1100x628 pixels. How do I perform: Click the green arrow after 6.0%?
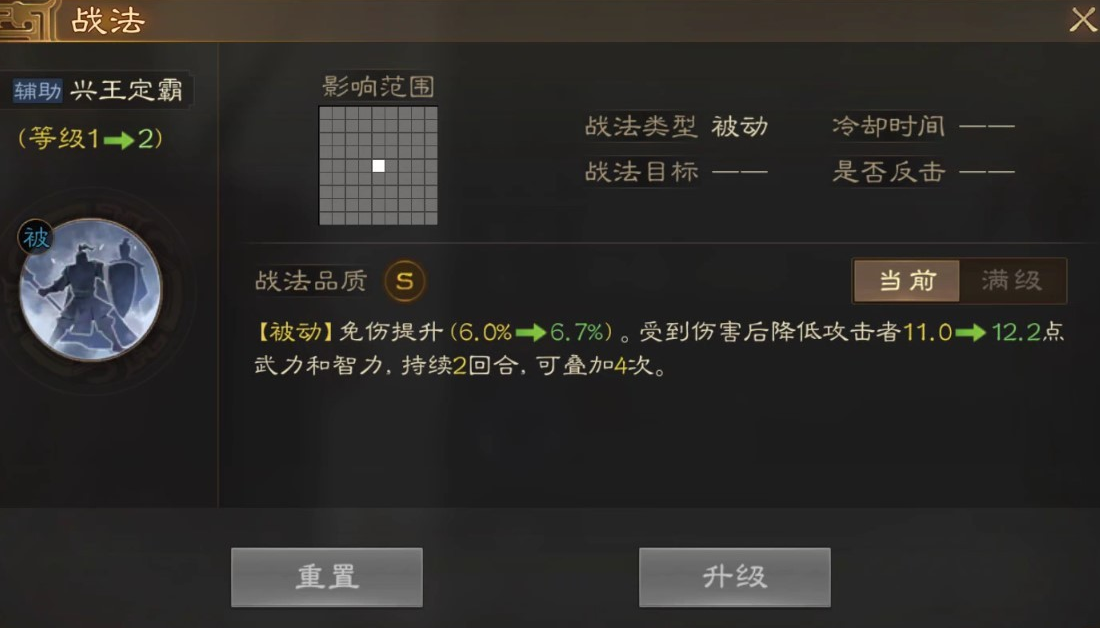pyautogui.click(x=531, y=332)
